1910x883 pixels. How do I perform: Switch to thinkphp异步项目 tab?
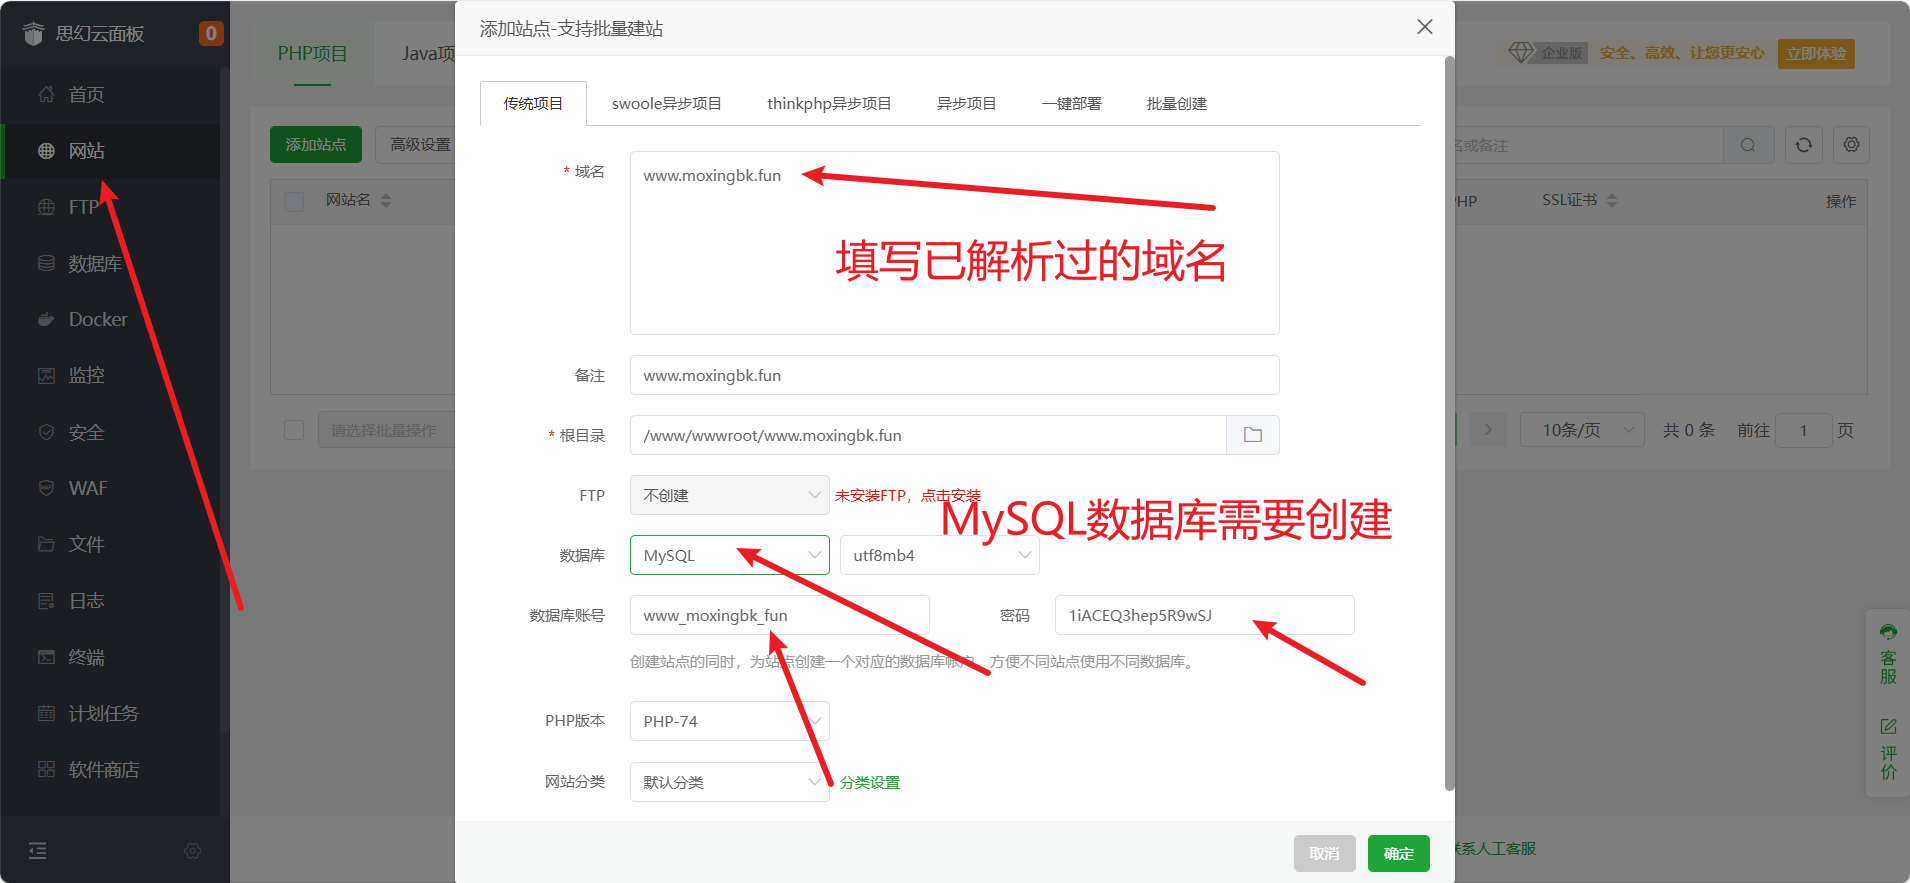[x=829, y=103]
